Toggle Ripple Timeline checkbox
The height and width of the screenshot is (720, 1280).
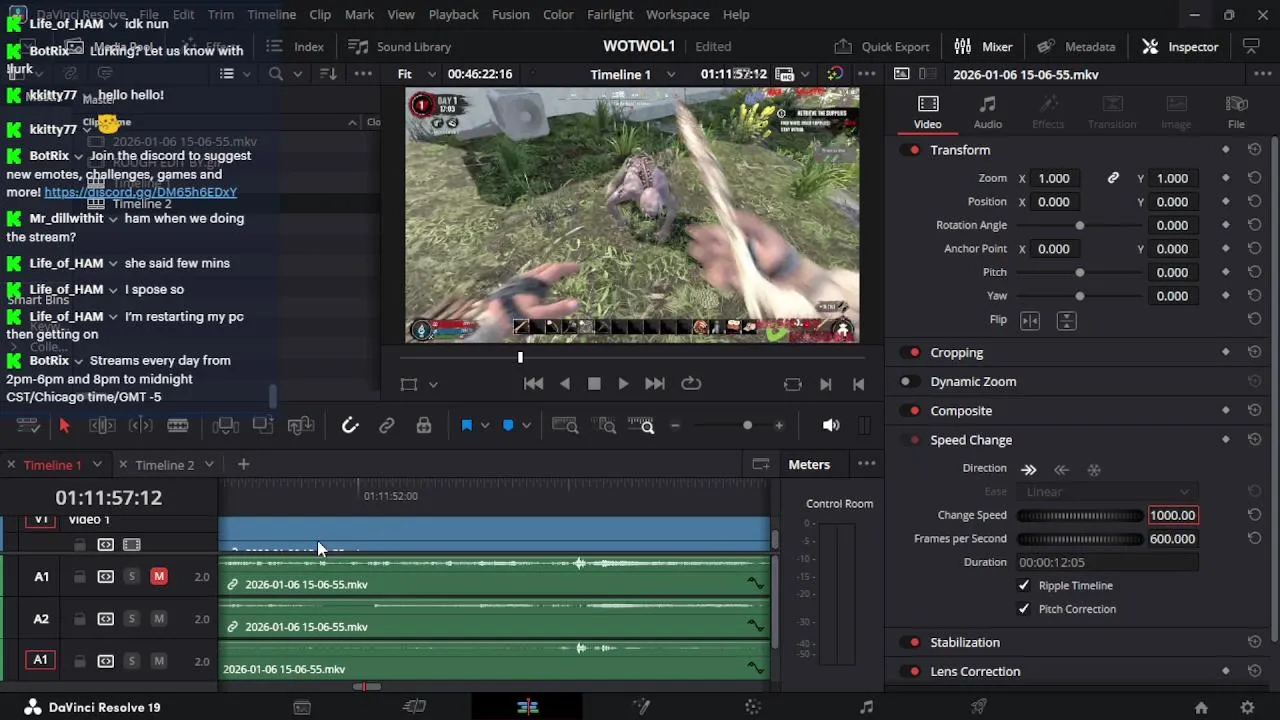(1024, 586)
